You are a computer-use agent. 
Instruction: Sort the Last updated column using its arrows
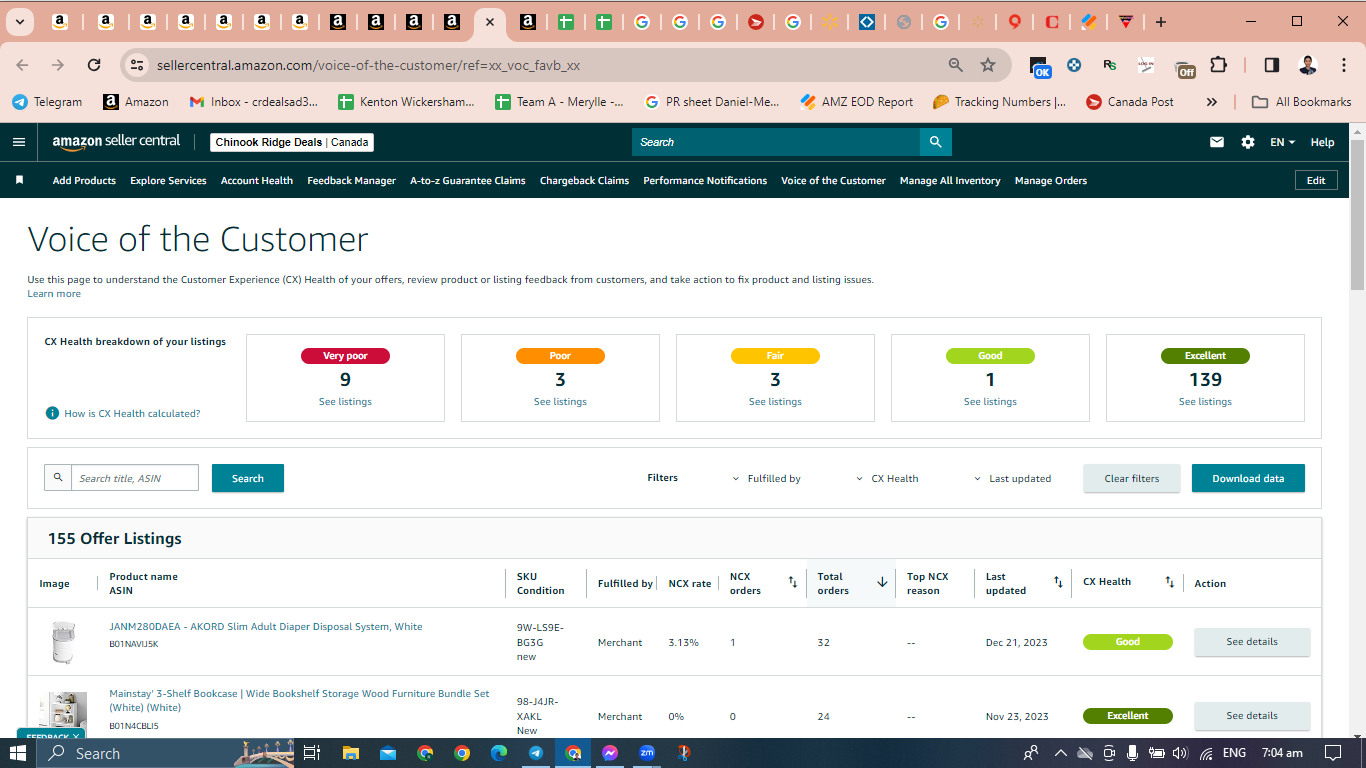[x=1058, y=582]
